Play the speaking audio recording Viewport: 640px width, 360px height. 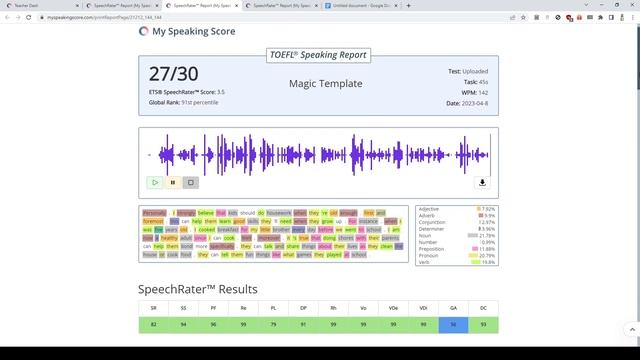click(155, 182)
